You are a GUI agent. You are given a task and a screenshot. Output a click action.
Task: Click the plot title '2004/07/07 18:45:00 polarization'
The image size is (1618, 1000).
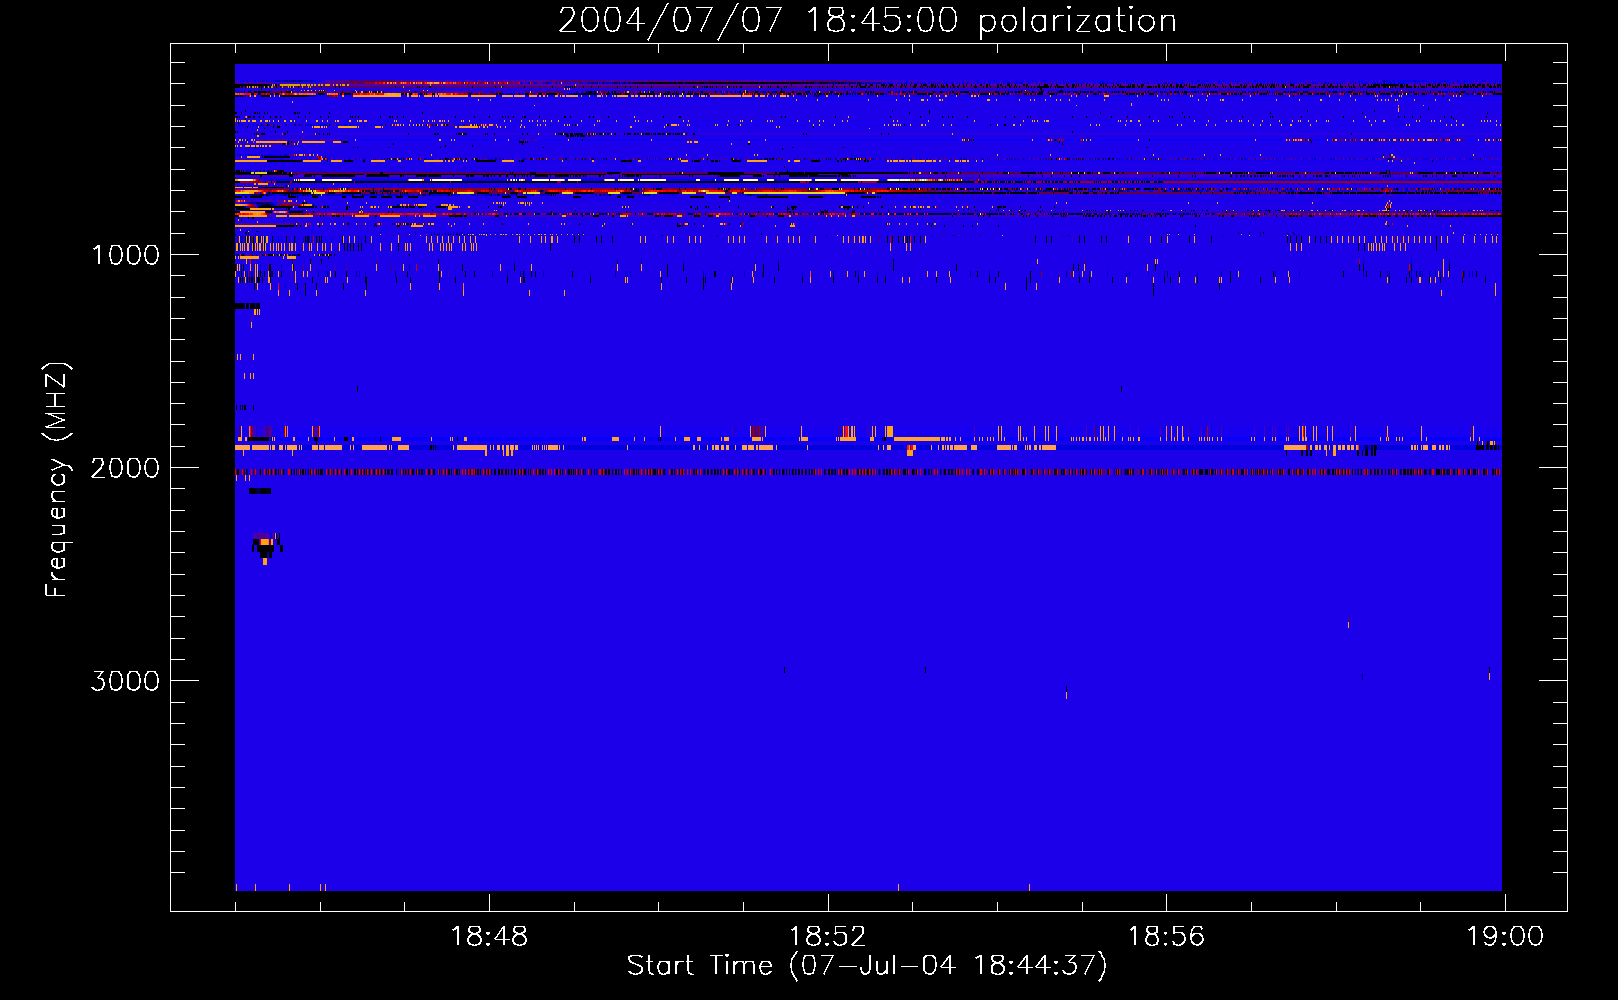(x=867, y=20)
